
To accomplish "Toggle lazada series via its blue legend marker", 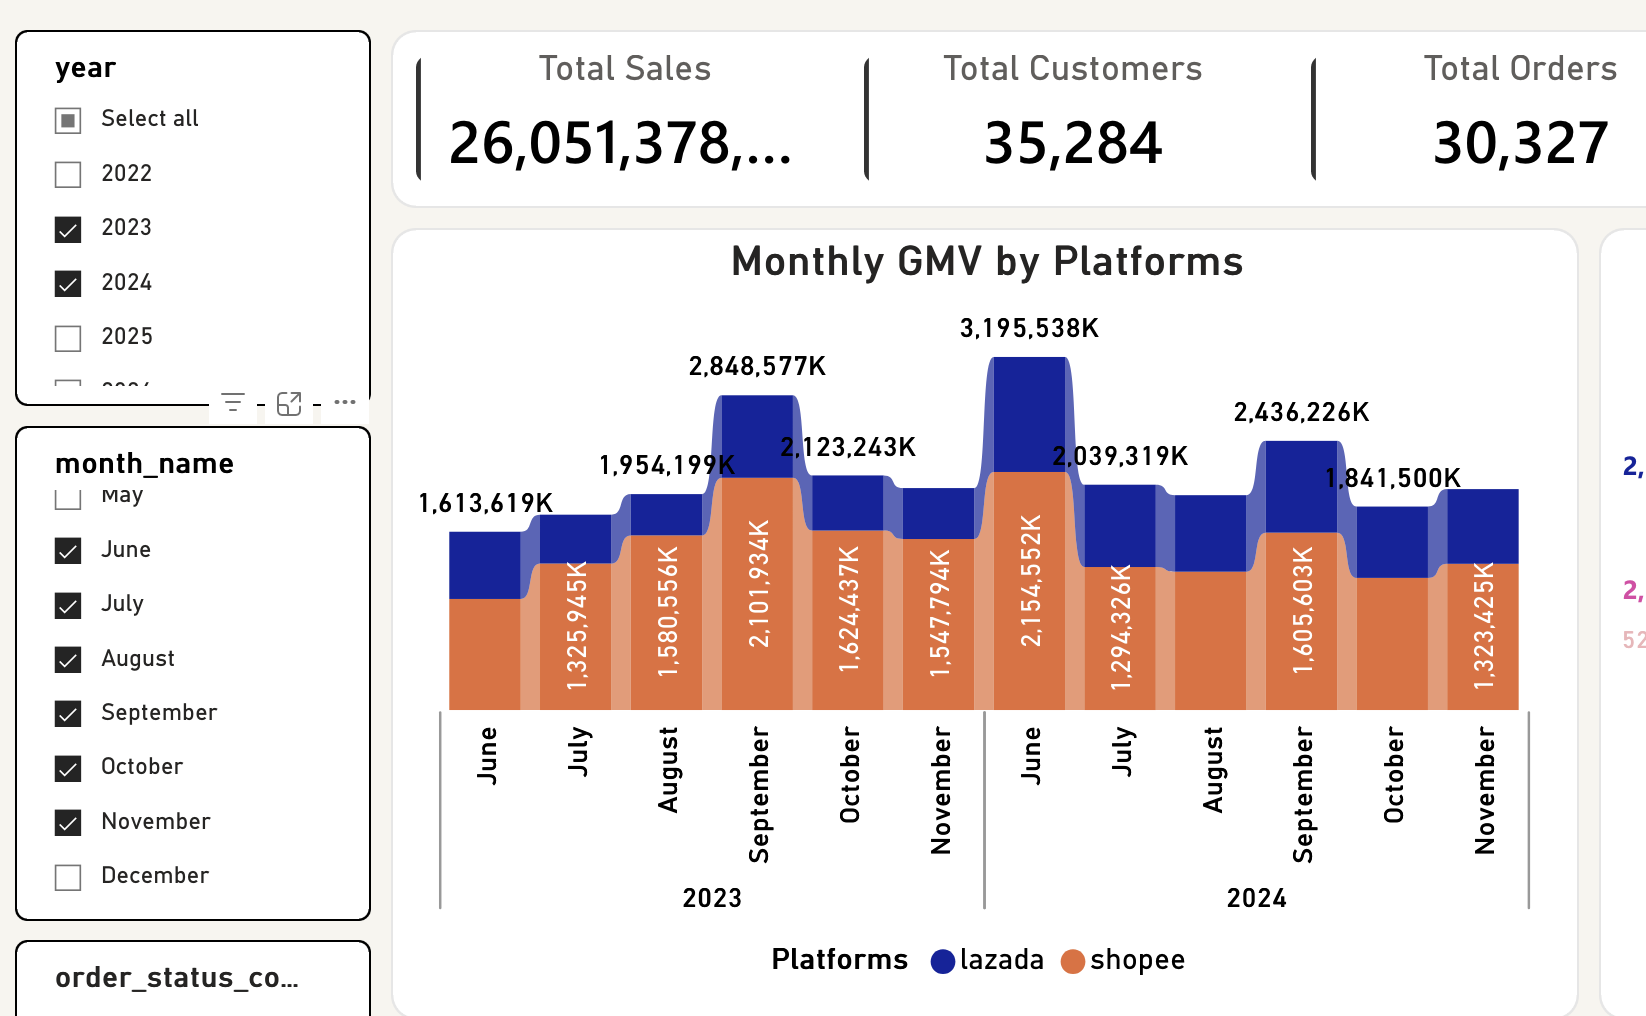I will click(x=941, y=960).
